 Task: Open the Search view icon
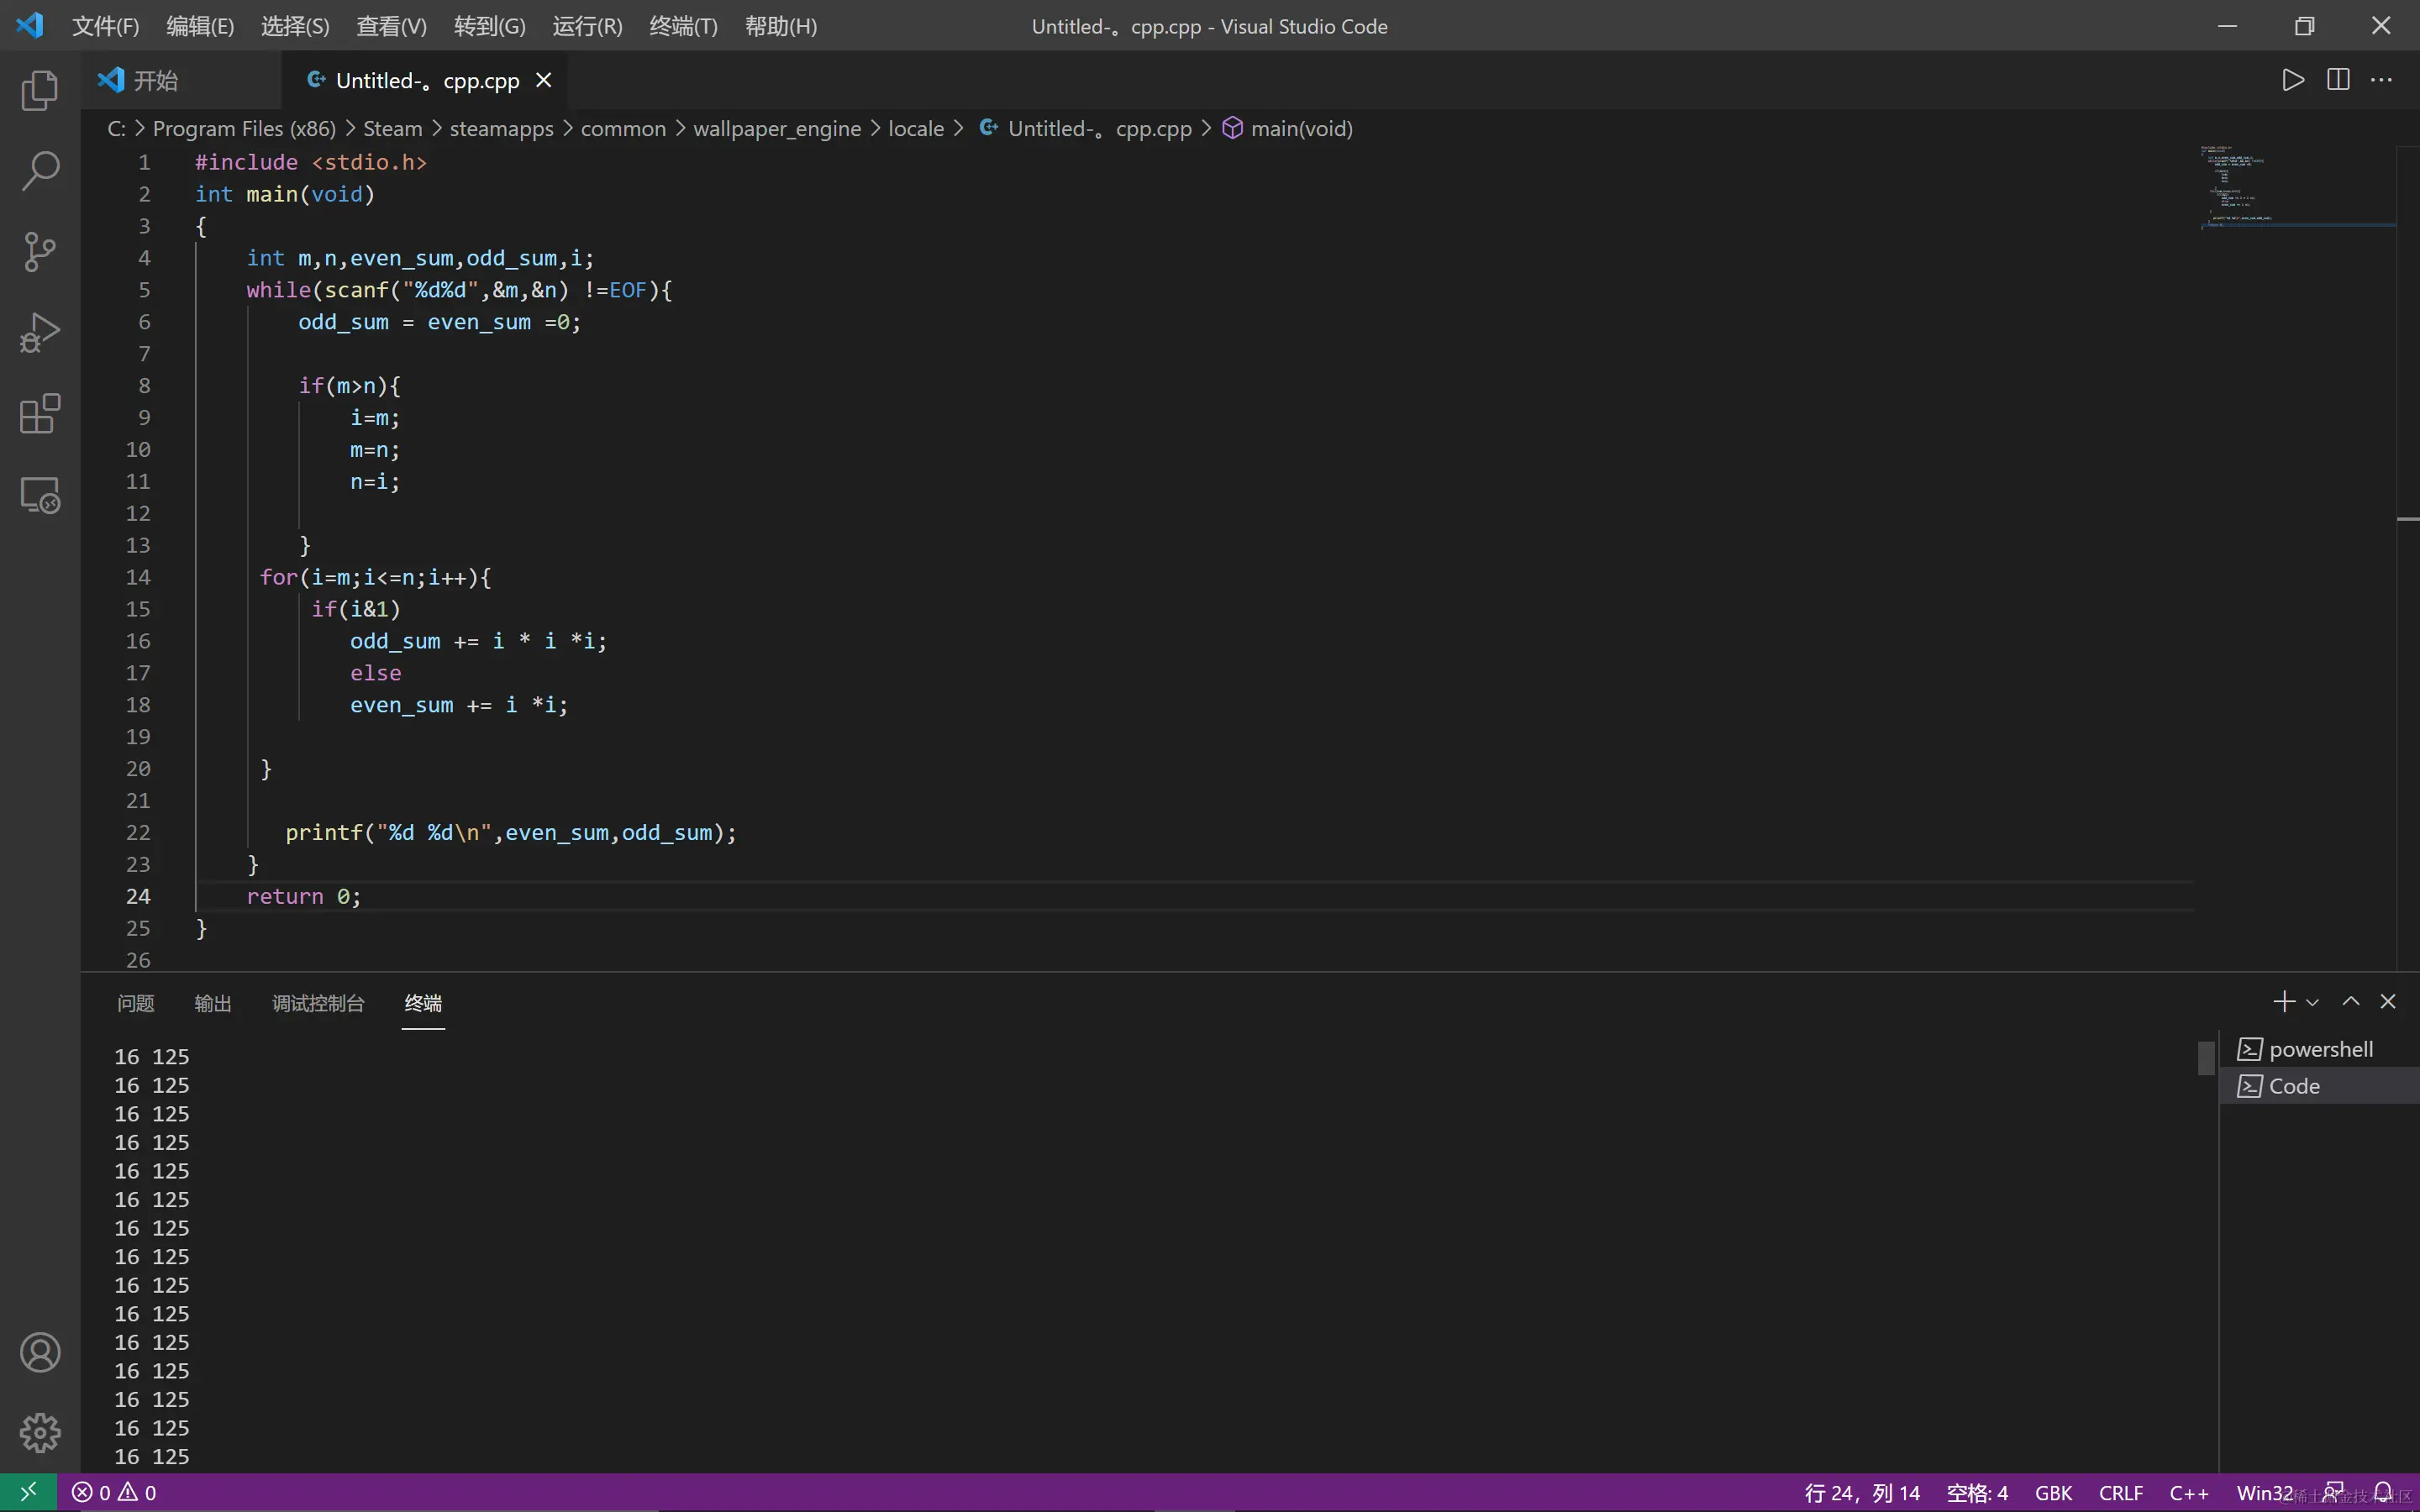[40, 171]
